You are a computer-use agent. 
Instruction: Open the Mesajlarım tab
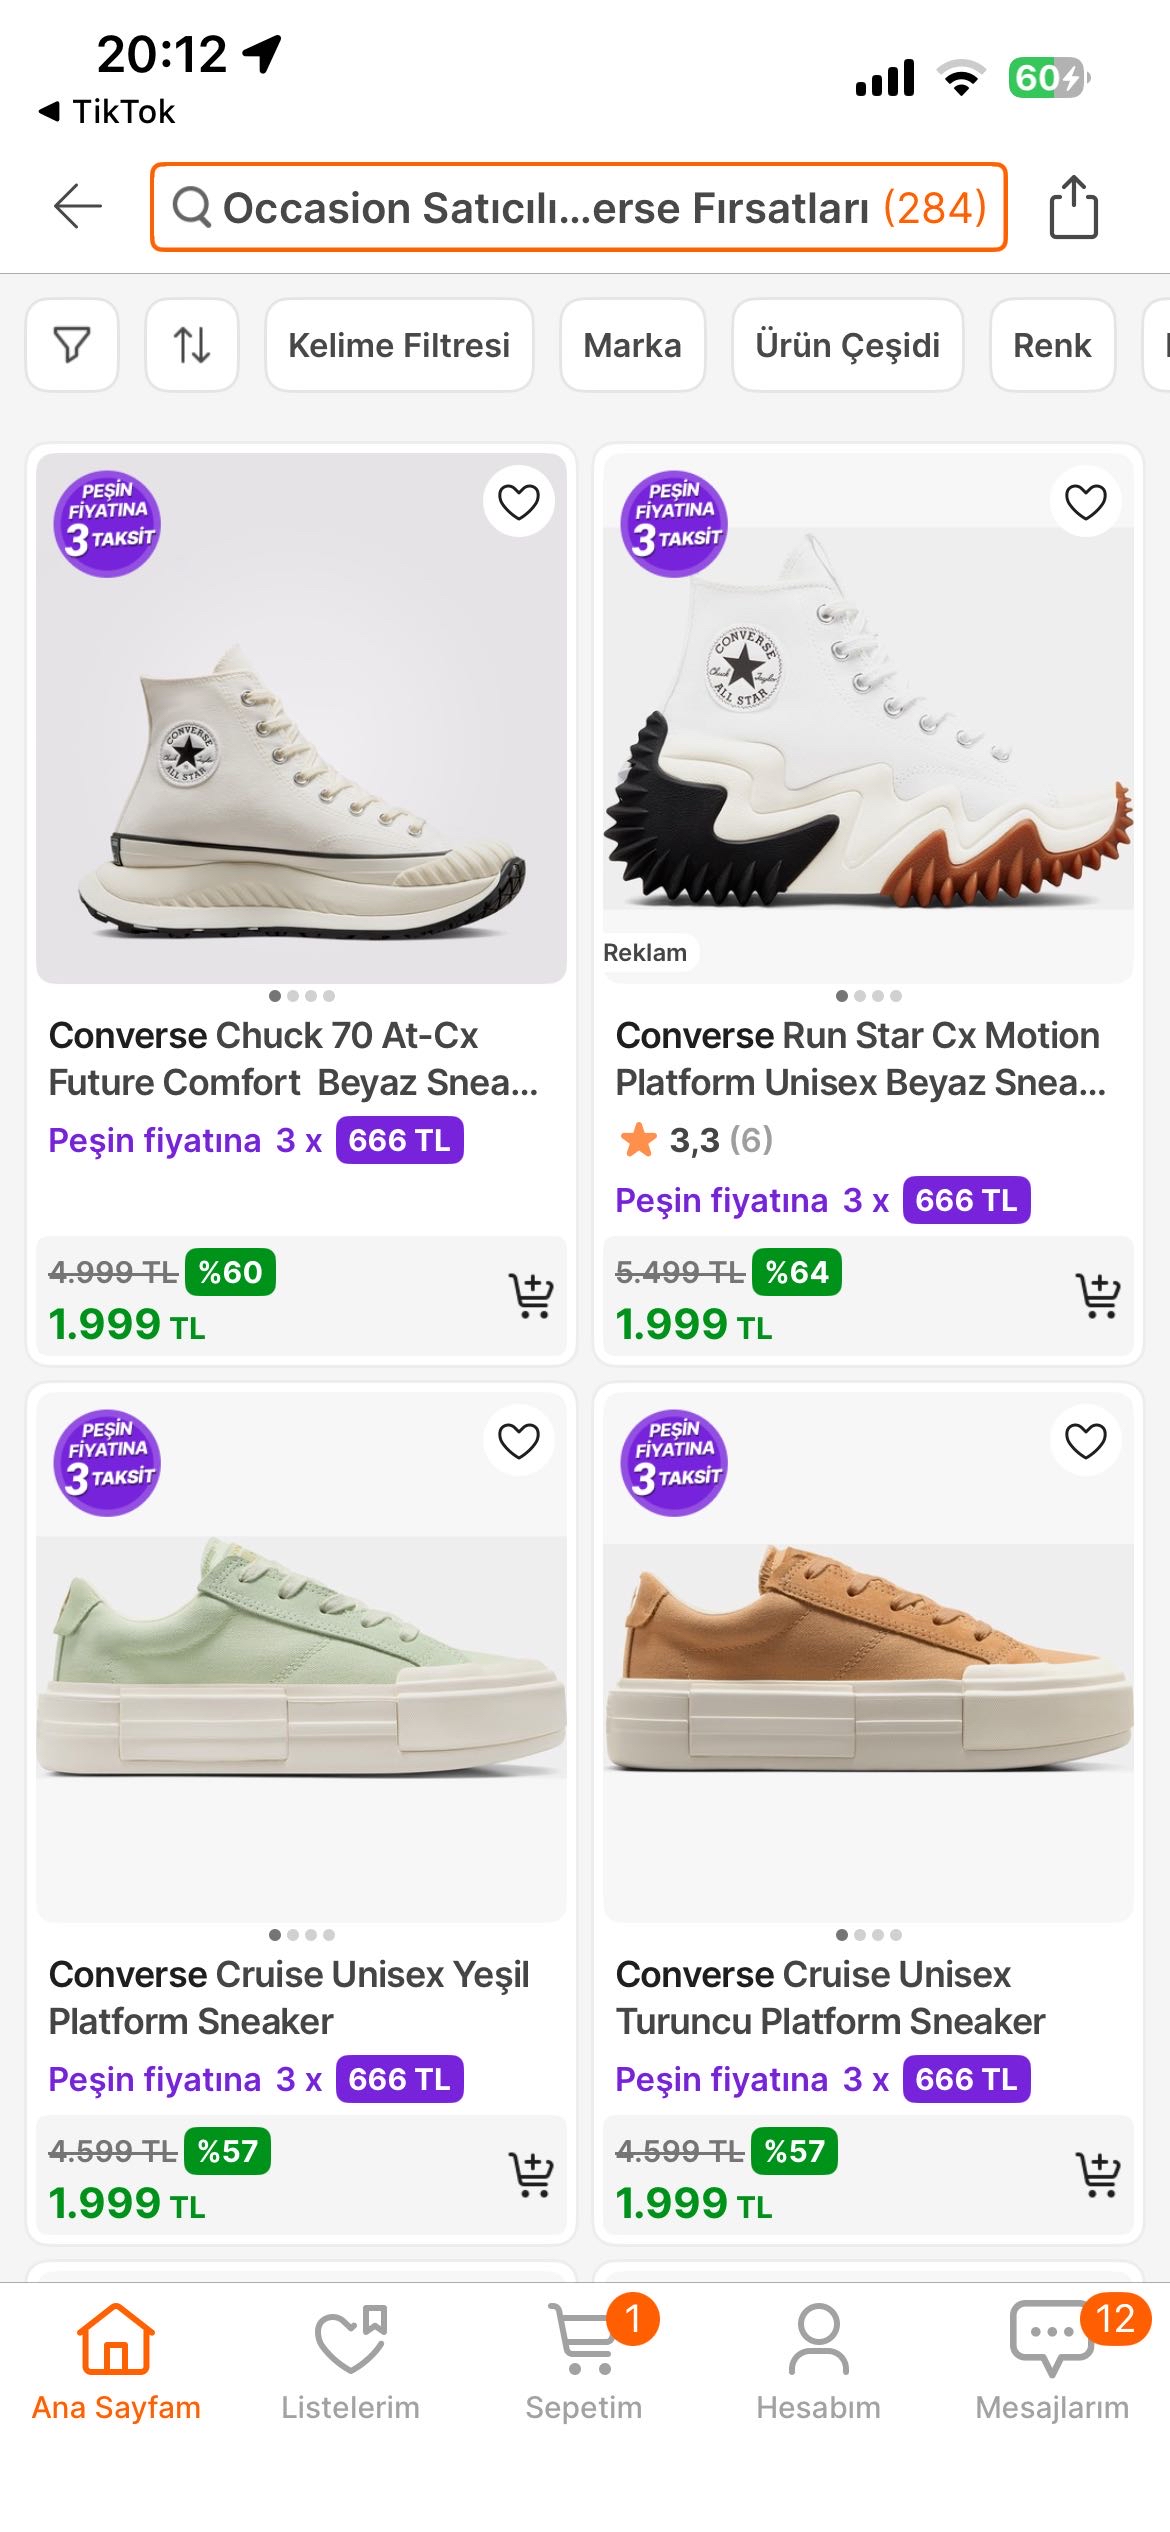click(1051, 2362)
